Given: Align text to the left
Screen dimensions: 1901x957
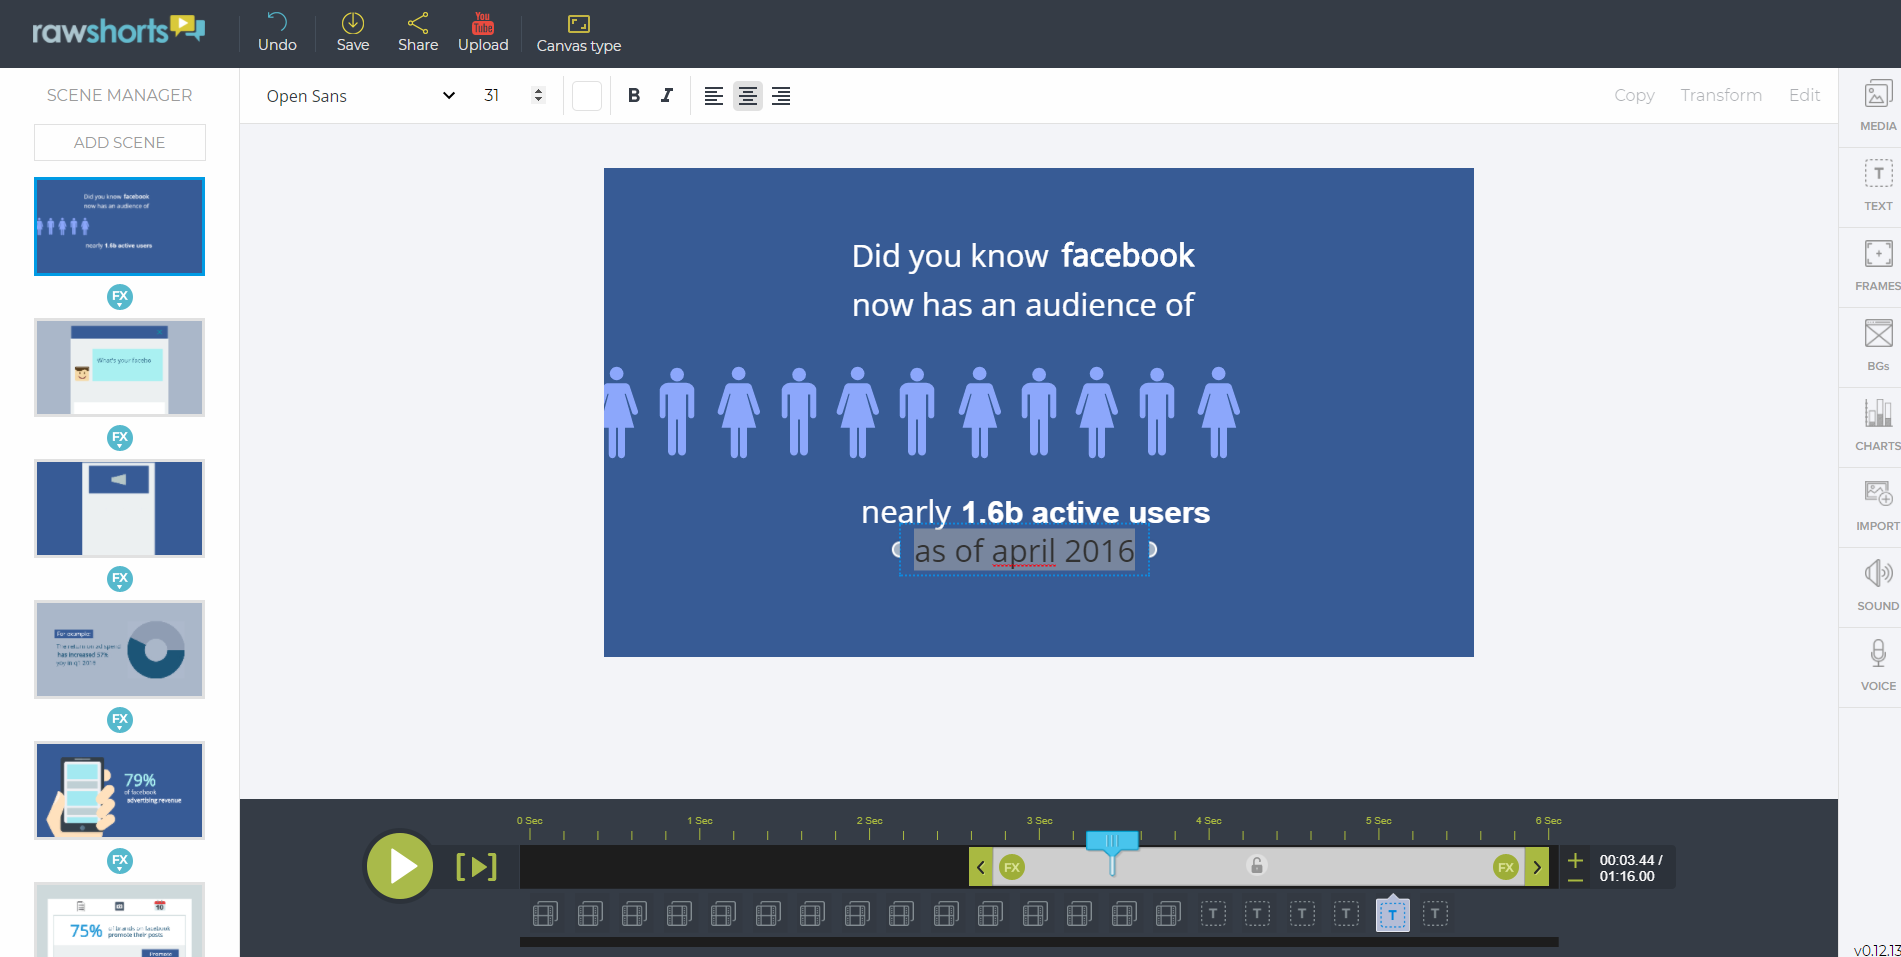Looking at the screenshot, I should tap(714, 96).
